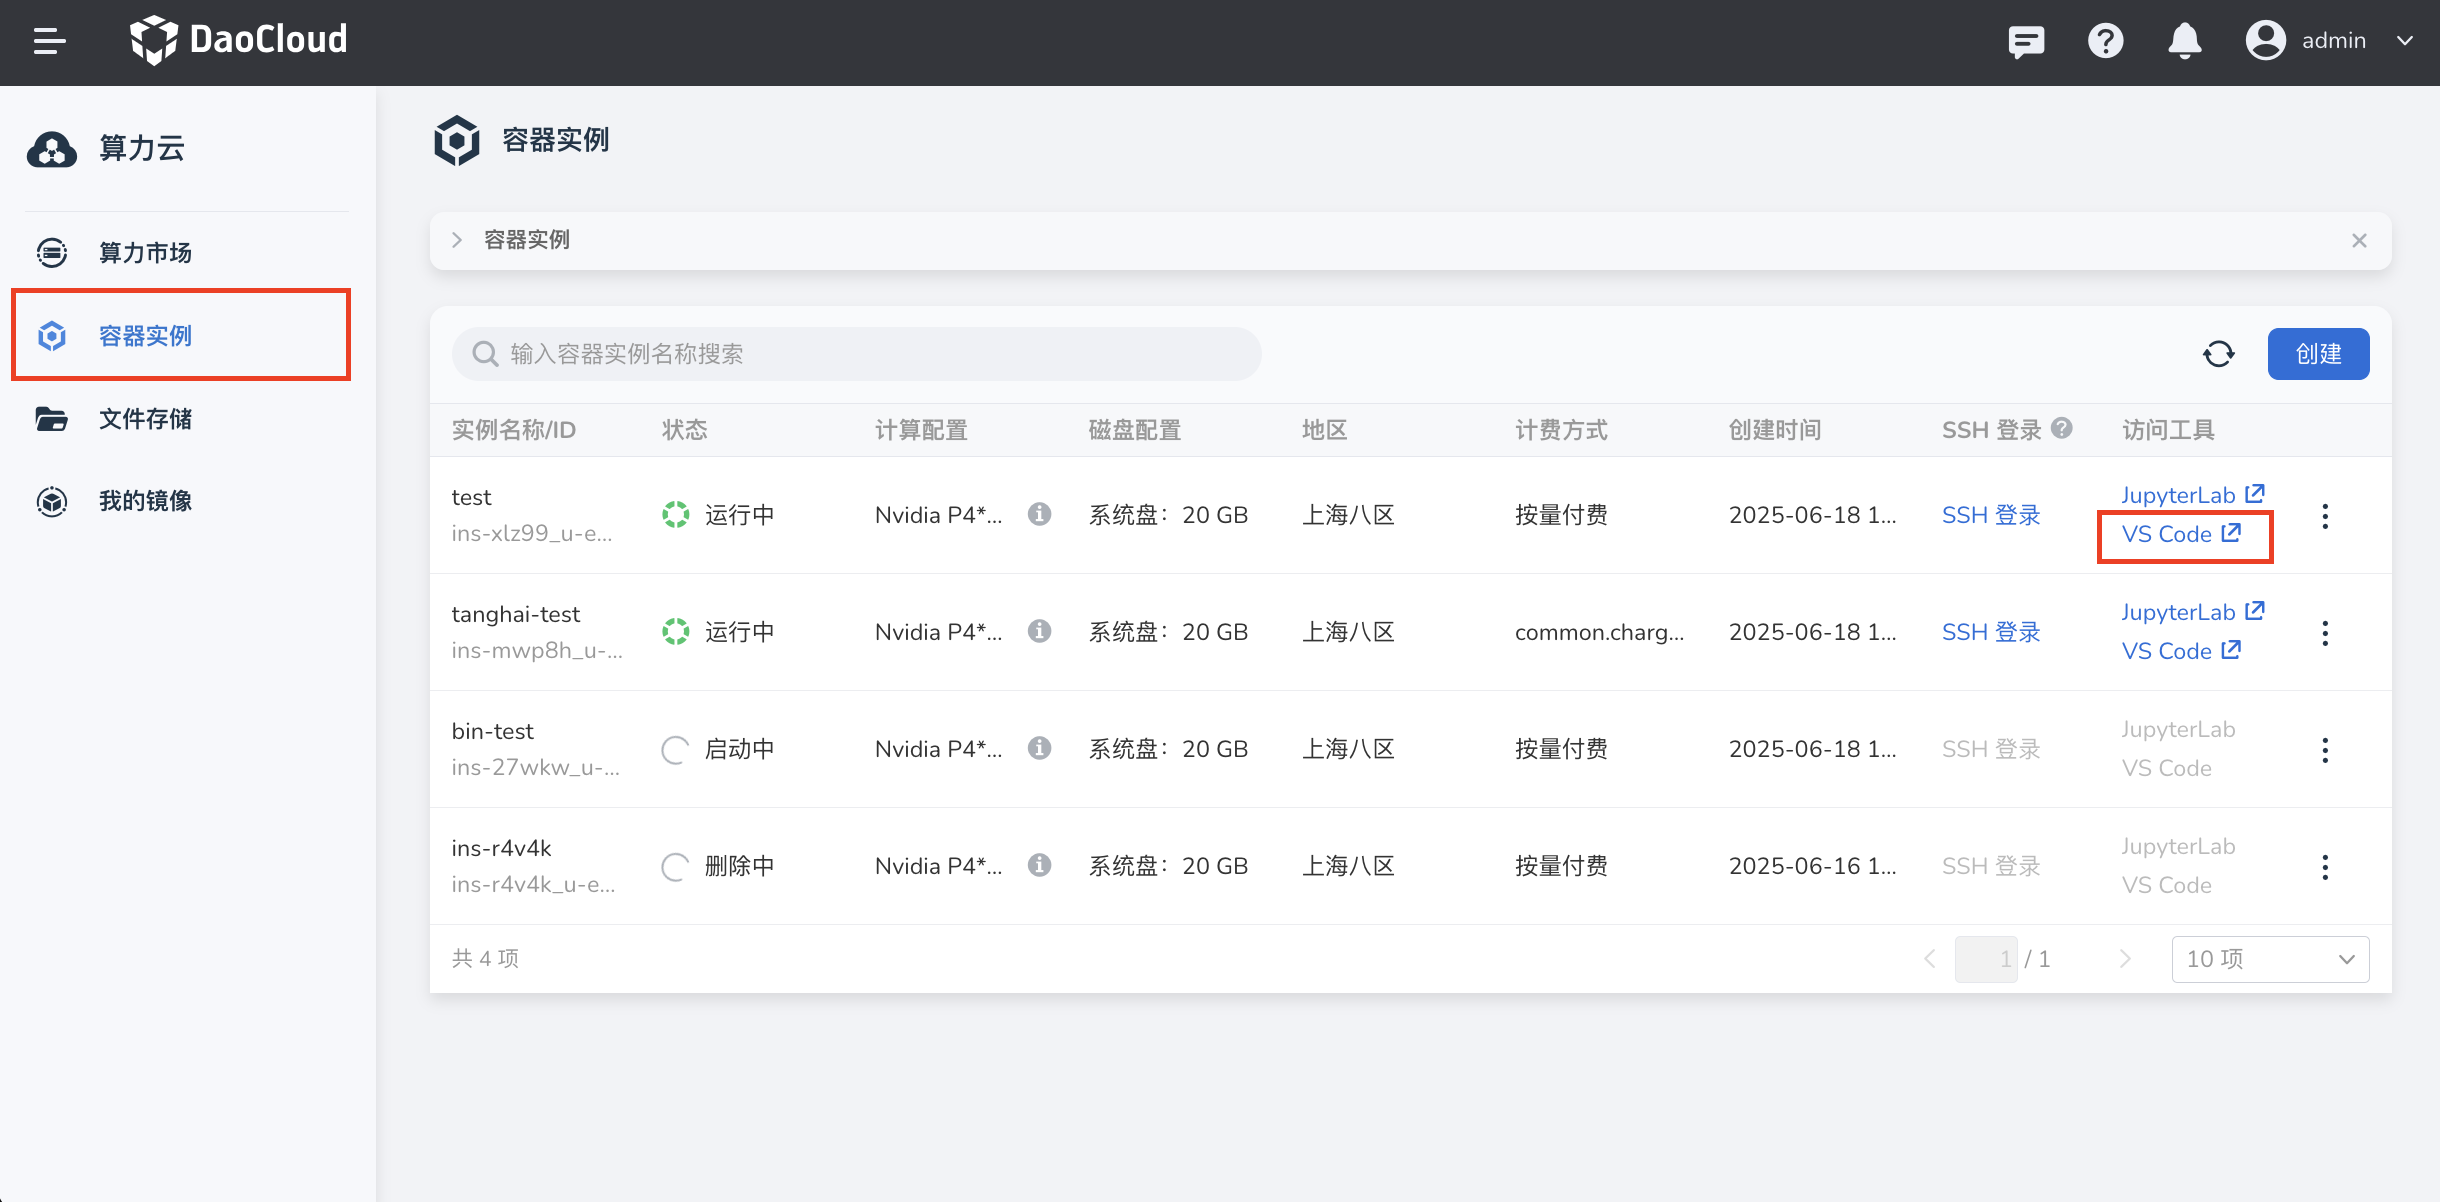Open the 10 项 page size dropdown
Viewport: 2440px width, 1202px height.
point(2270,959)
